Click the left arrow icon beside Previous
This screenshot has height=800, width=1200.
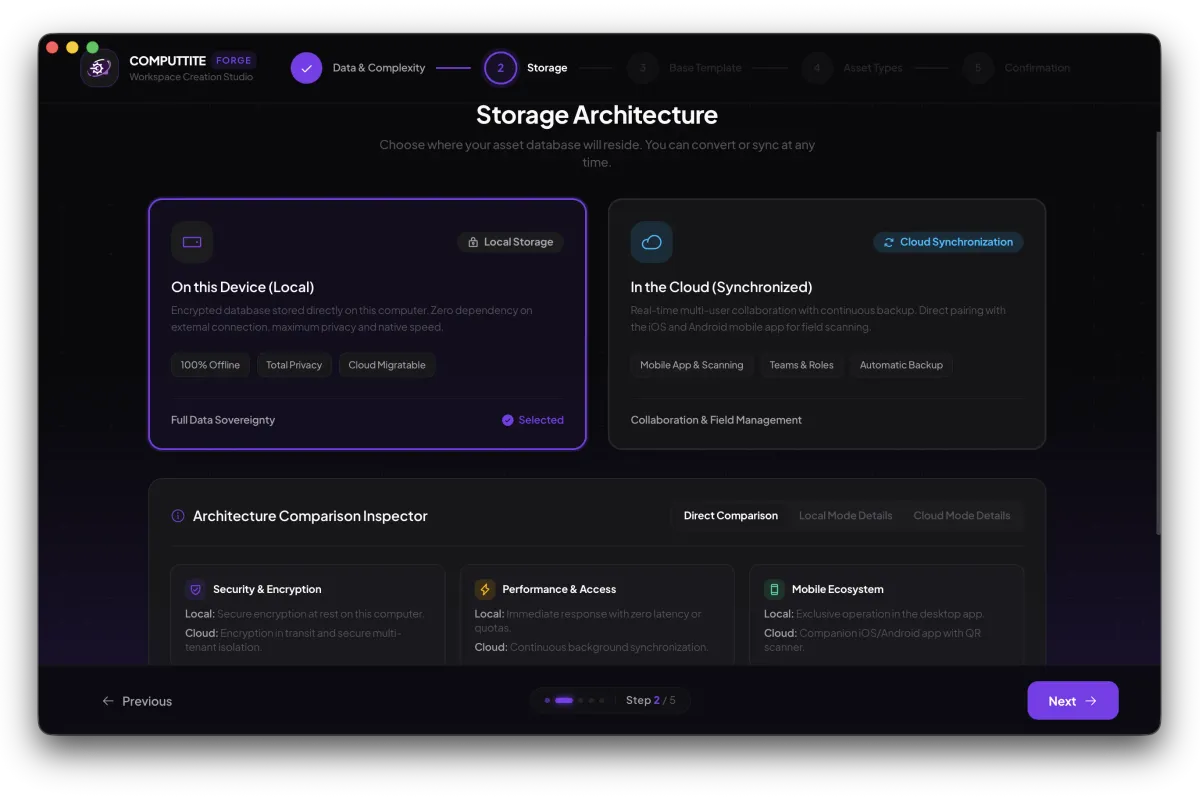(108, 701)
